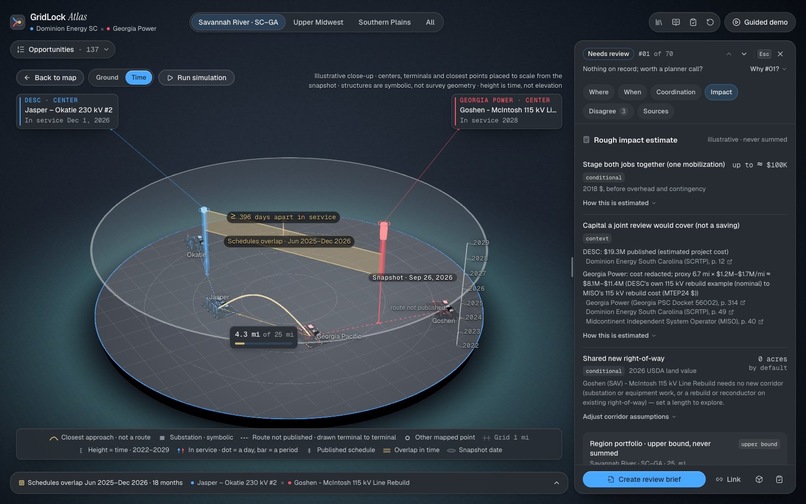The width and height of the screenshot is (806, 504).
Task: Click the Link button in panel footer
Action: coord(728,479)
